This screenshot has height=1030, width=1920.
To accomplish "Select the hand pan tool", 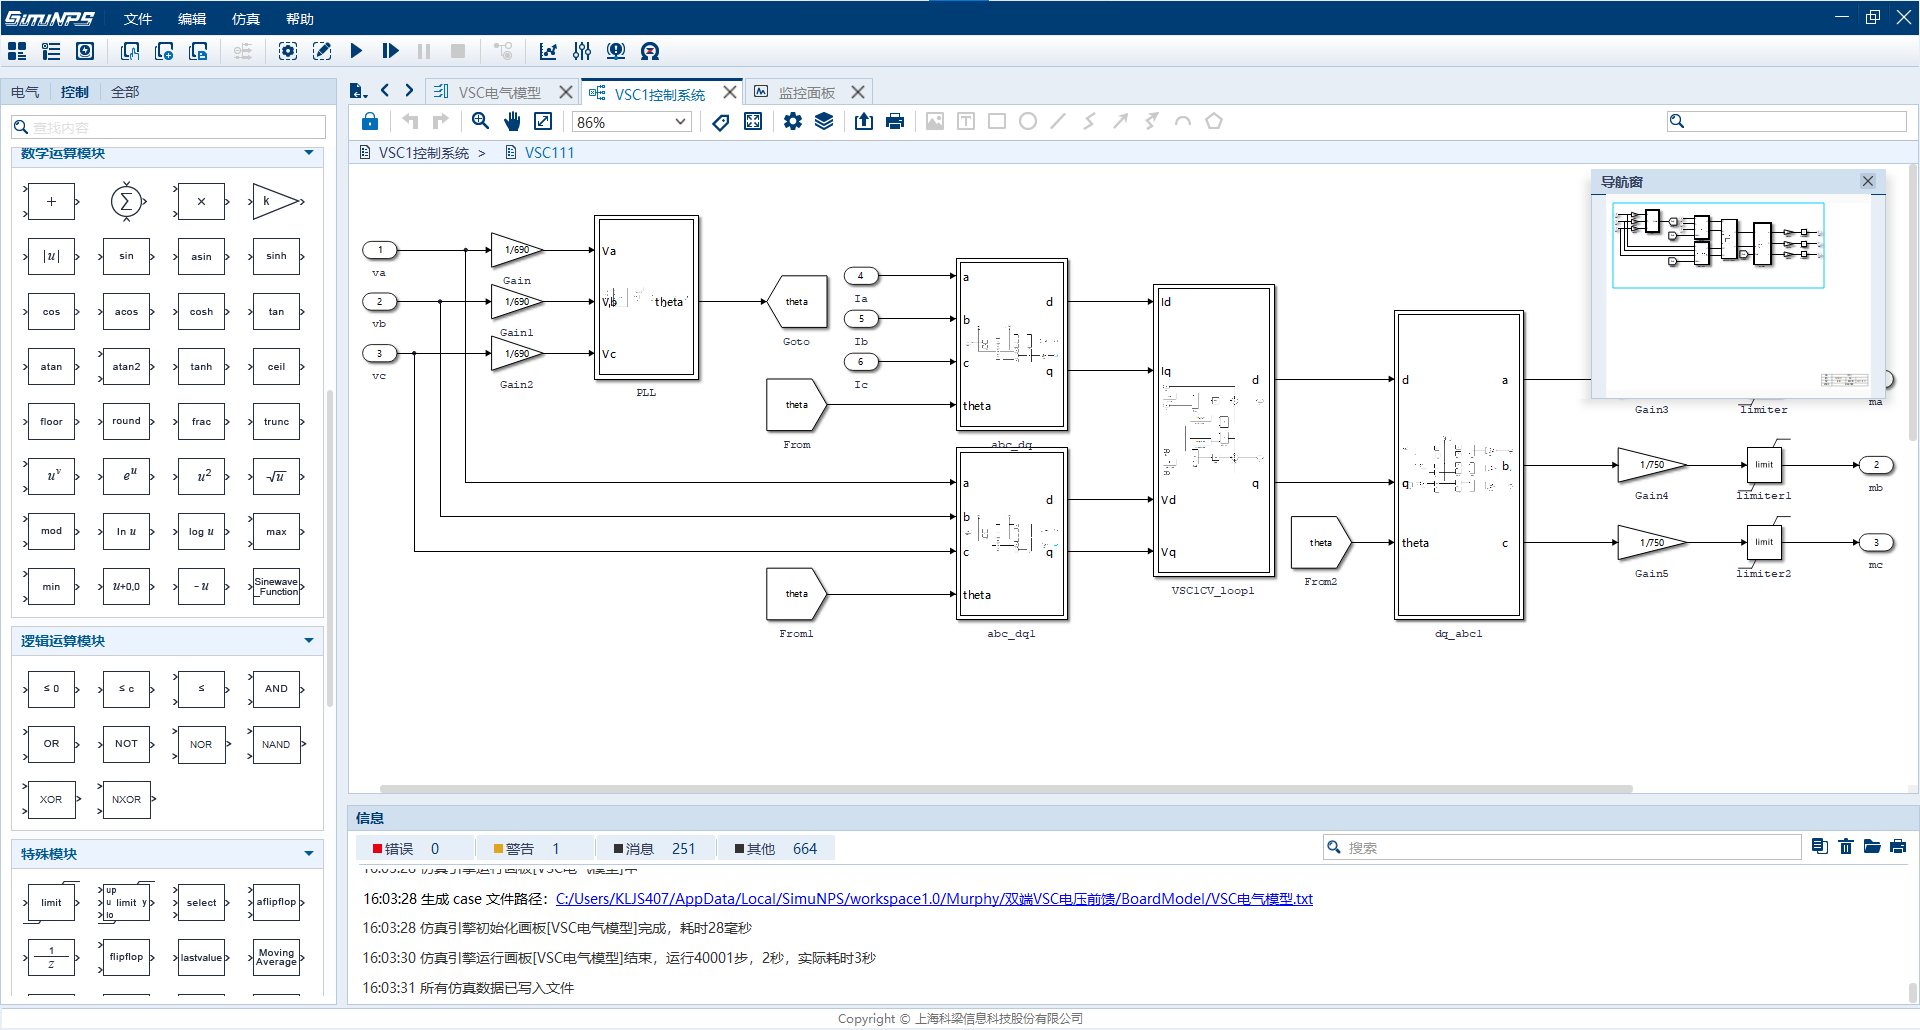I will 512,121.
